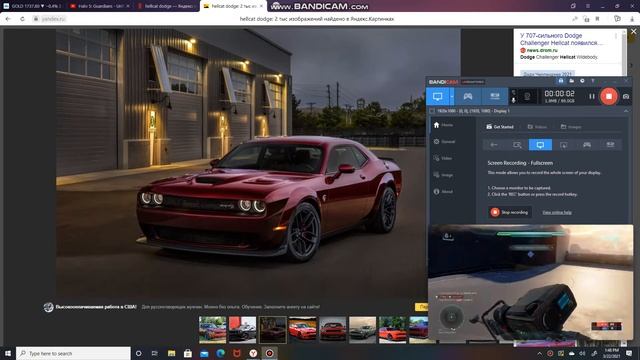The height and width of the screenshot is (360, 640).
Task: Open File Explorer from taskbar
Action: [171, 353]
